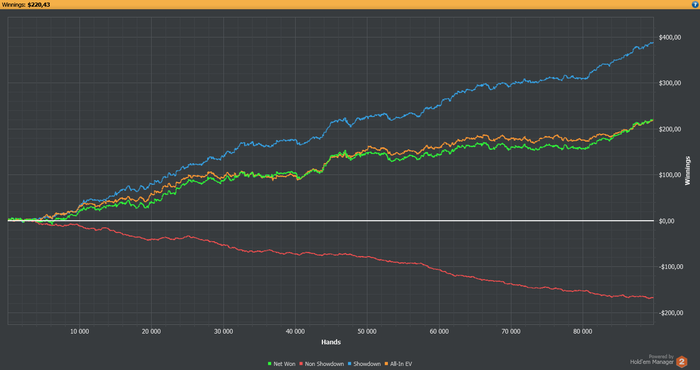Click the $400,00 y-axis label
This screenshot has width=700, height=370.
(x=670, y=37)
